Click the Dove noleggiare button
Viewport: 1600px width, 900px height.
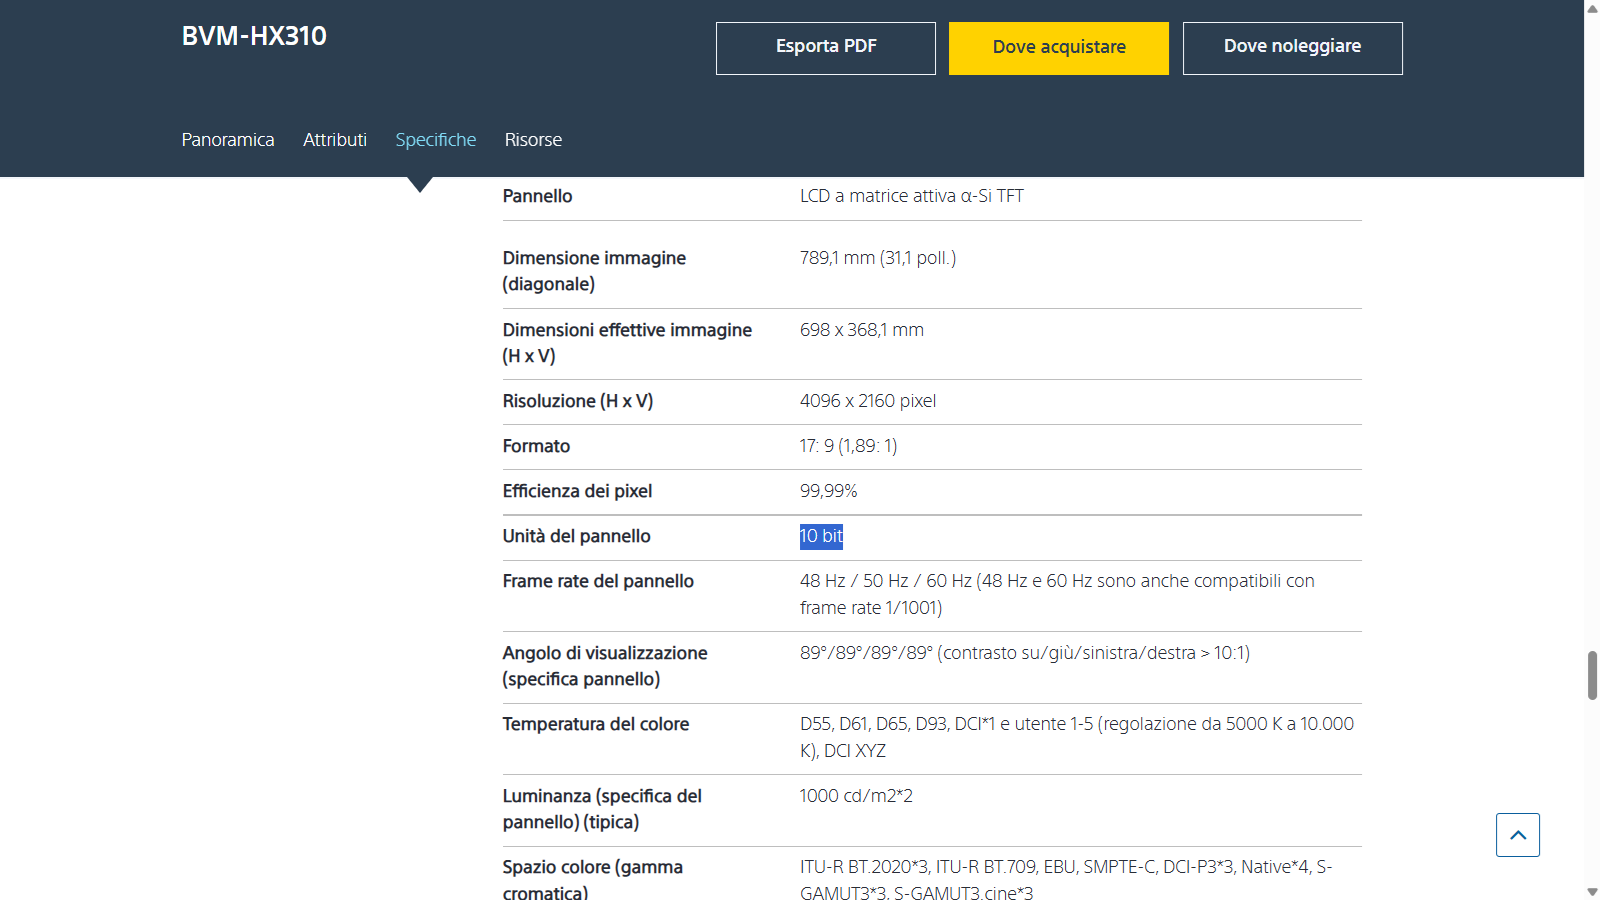coord(1292,48)
